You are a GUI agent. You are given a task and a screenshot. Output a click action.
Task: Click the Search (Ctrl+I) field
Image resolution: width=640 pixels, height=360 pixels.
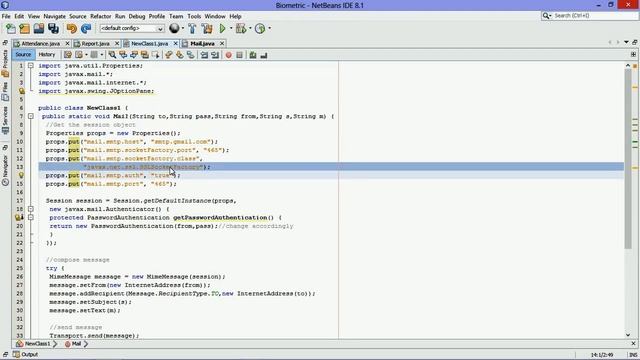click(590, 16)
